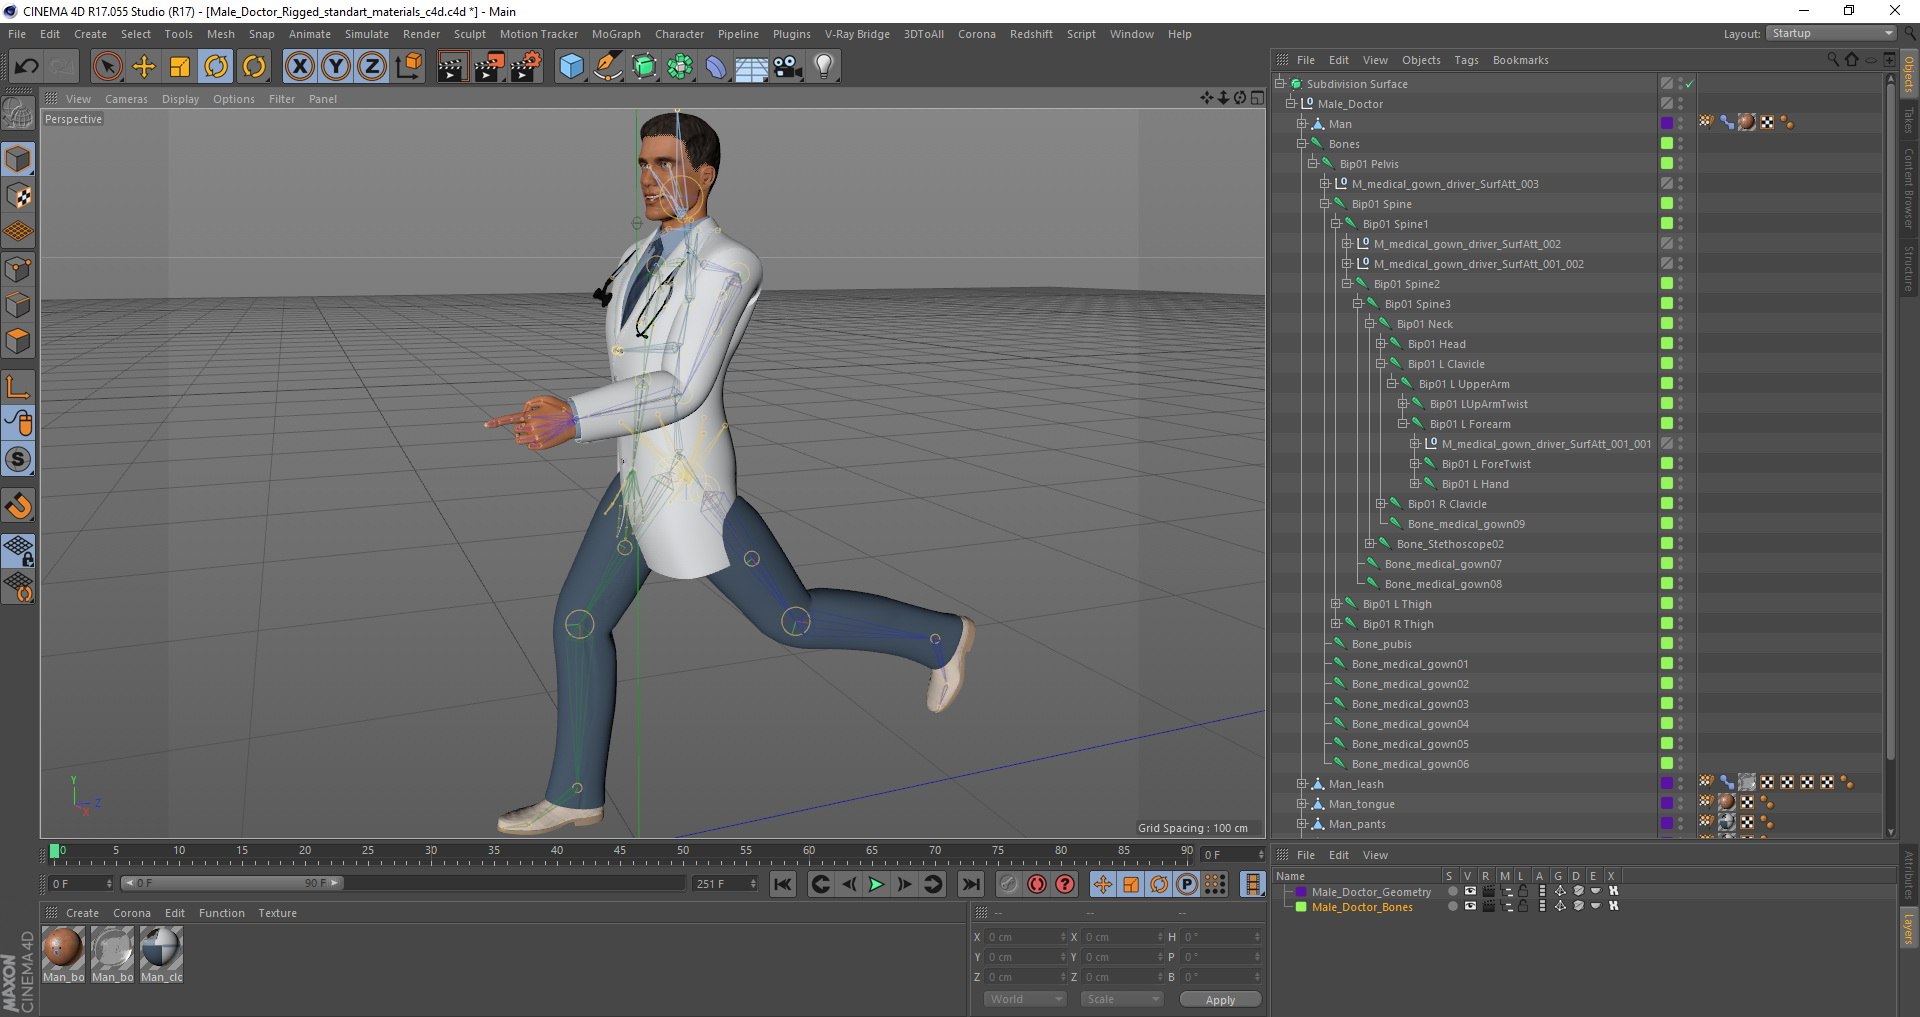The height and width of the screenshot is (1017, 1920).
Task: Open the World coordinate system dropdown
Action: tap(1025, 999)
